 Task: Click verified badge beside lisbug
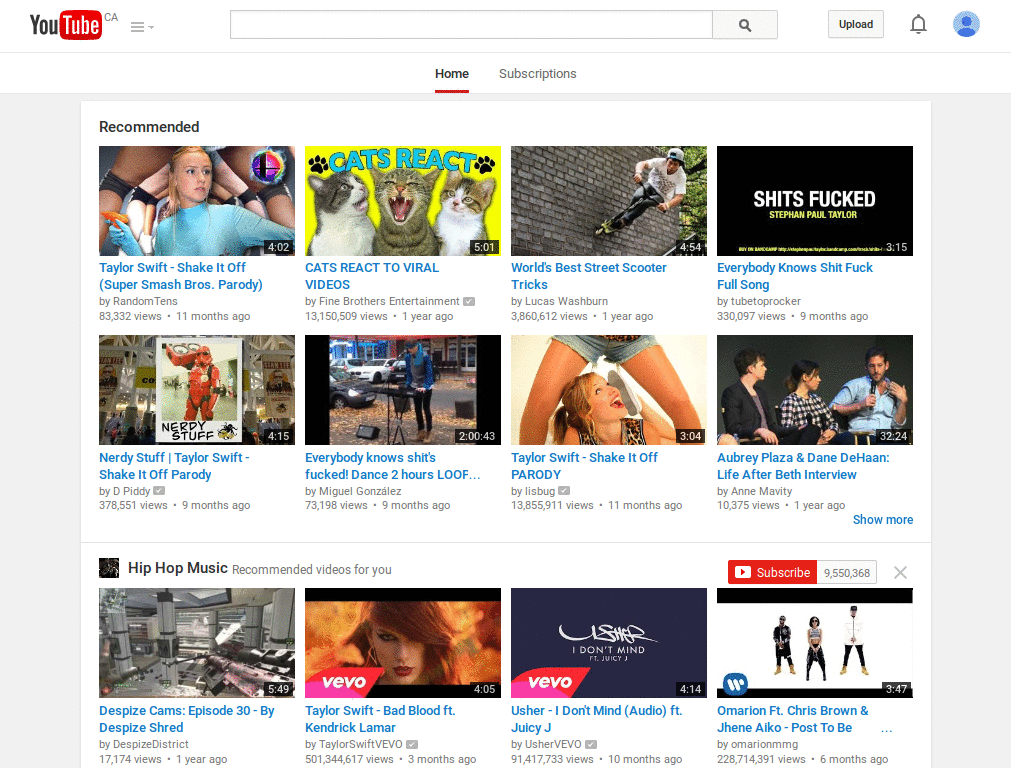pyautogui.click(x=564, y=490)
